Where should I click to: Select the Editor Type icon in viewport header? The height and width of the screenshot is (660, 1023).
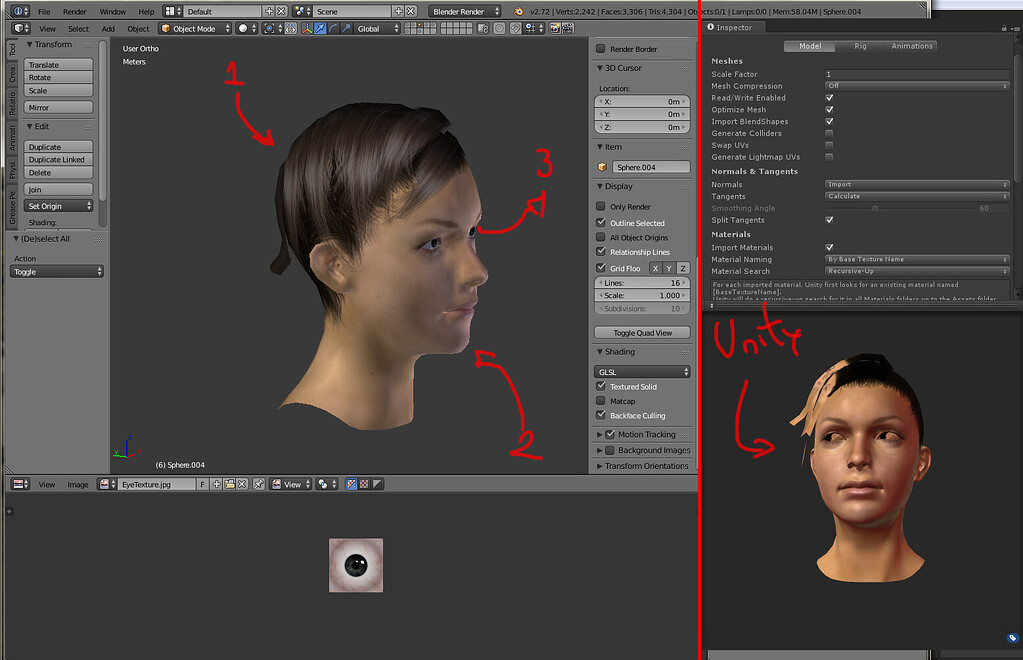click(20, 28)
